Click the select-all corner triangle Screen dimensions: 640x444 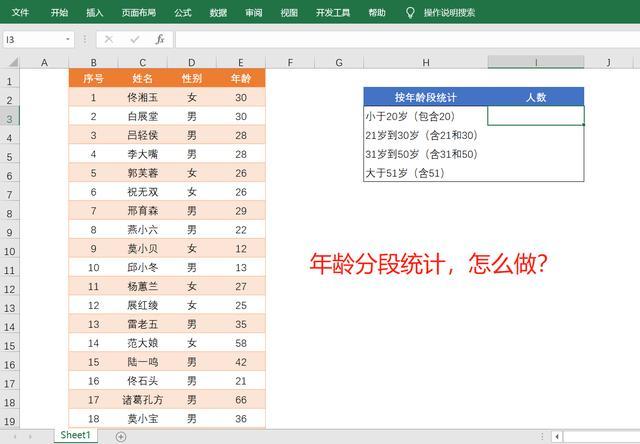click(13, 62)
